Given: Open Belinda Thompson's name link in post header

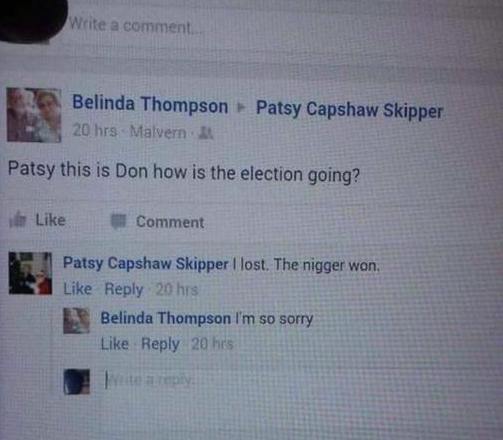Looking at the screenshot, I should (x=150, y=104).
